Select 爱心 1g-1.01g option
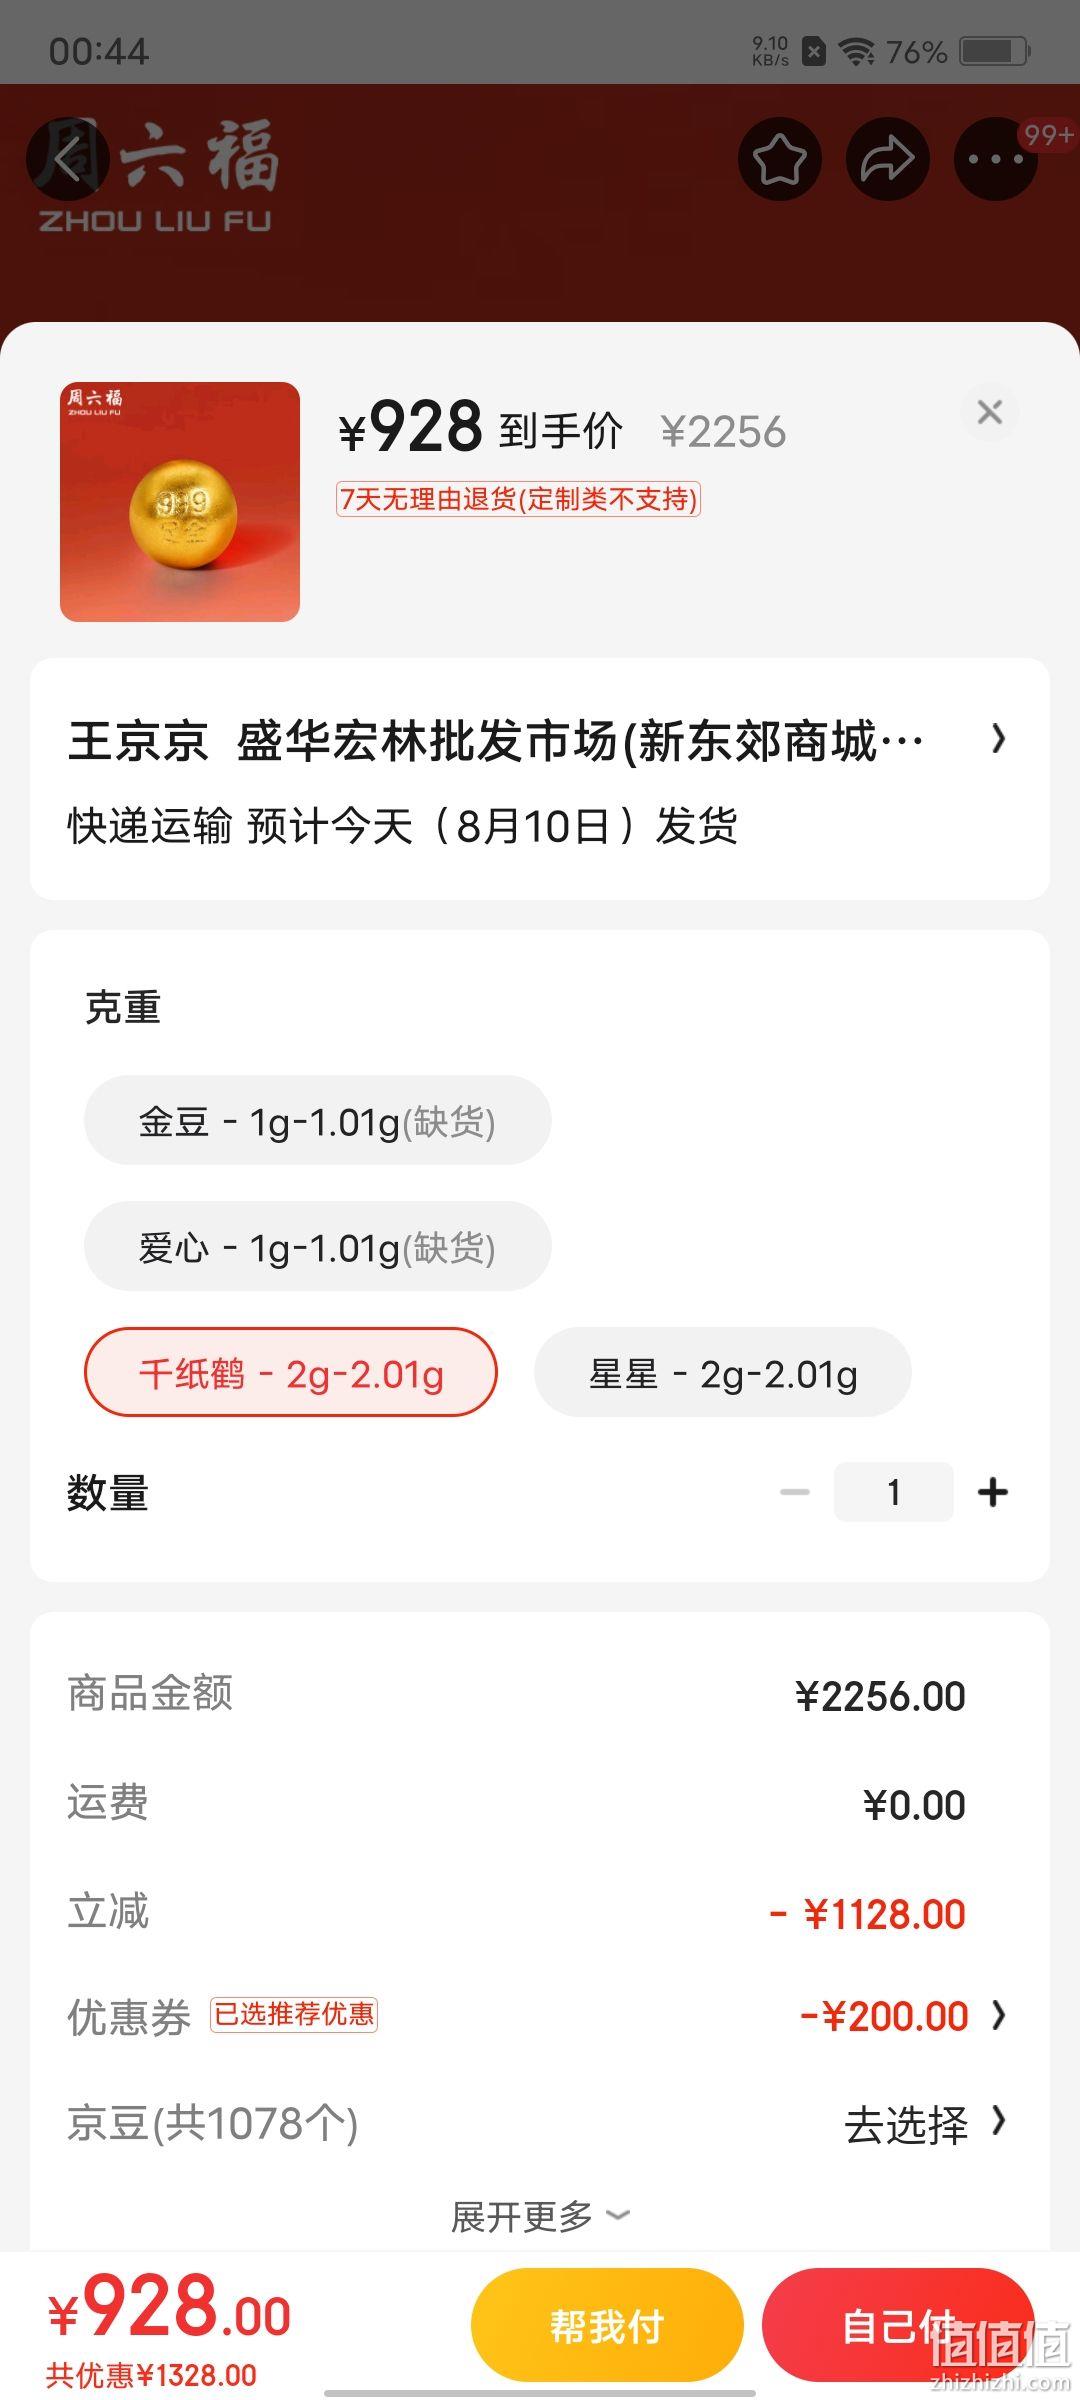The width and height of the screenshot is (1080, 2400). point(317,1246)
